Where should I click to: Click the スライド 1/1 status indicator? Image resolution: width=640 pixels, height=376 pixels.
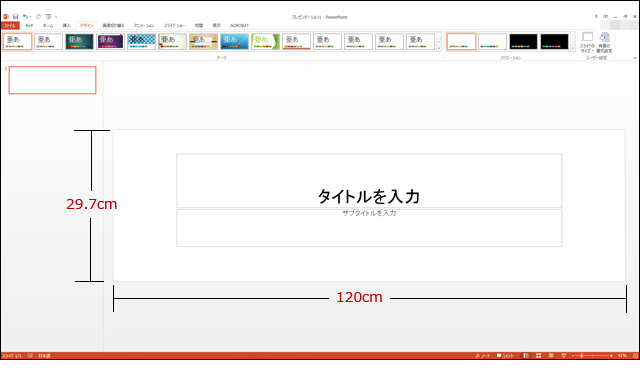(11, 356)
